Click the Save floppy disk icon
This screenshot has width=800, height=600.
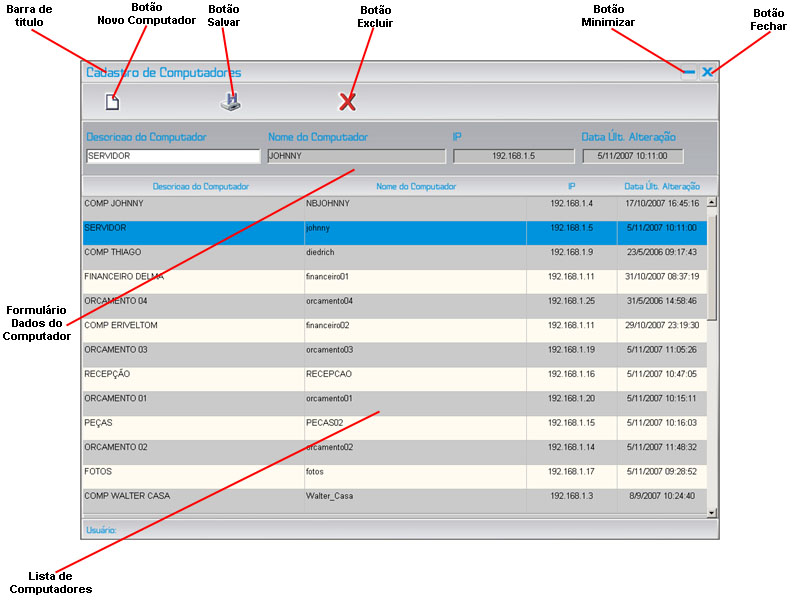coord(231,101)
